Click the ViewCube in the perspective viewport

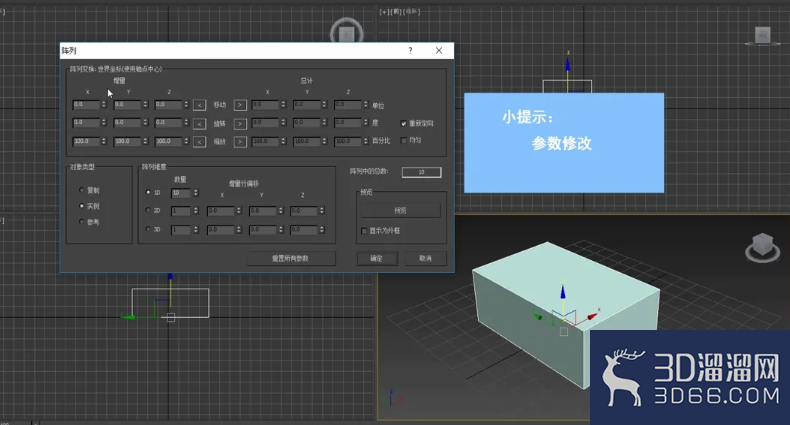(x=762, y=247)
